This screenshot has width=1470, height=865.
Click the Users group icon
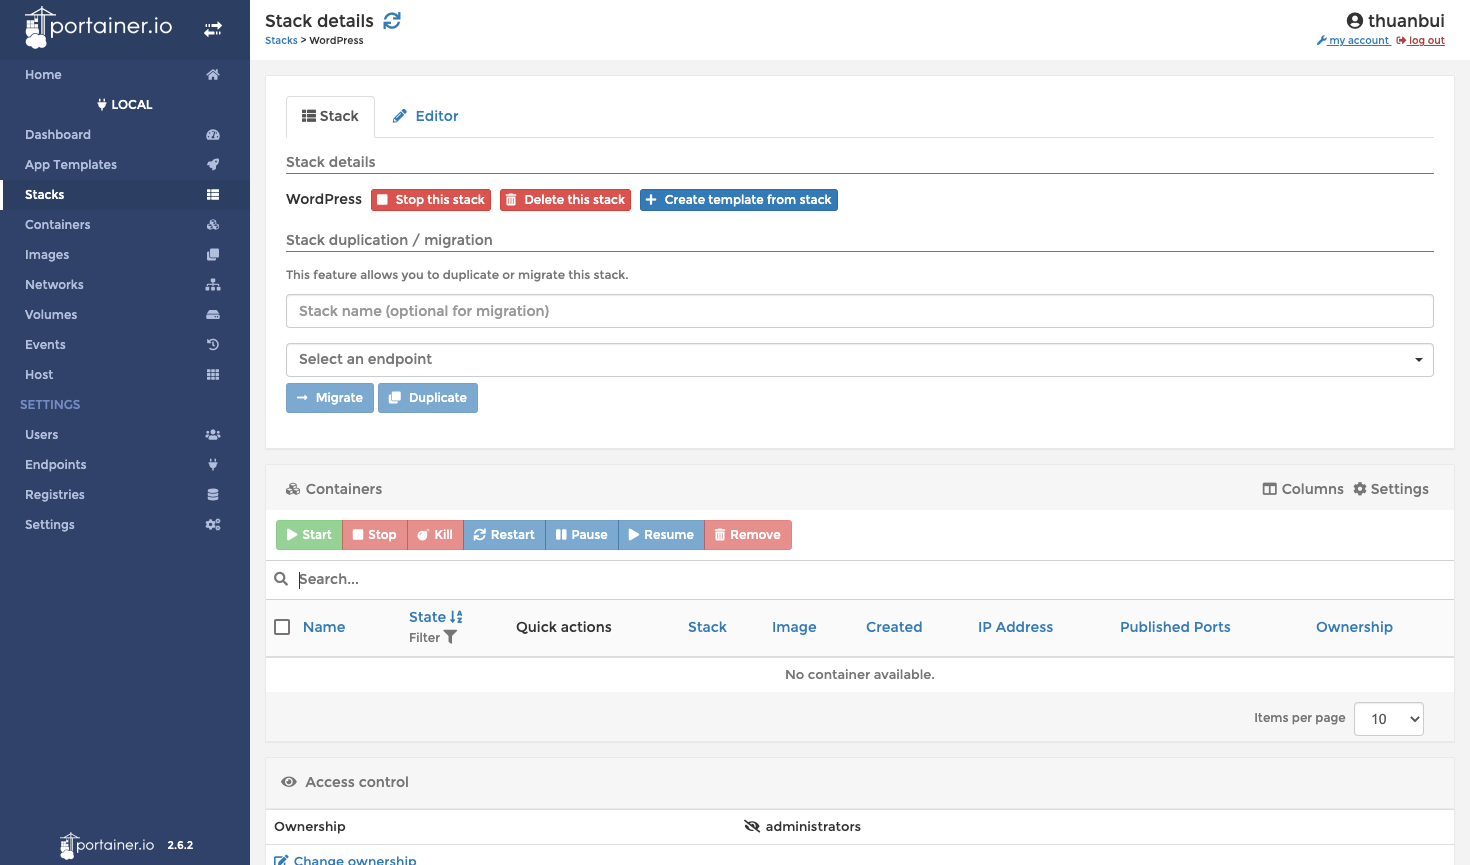(213, 435)
